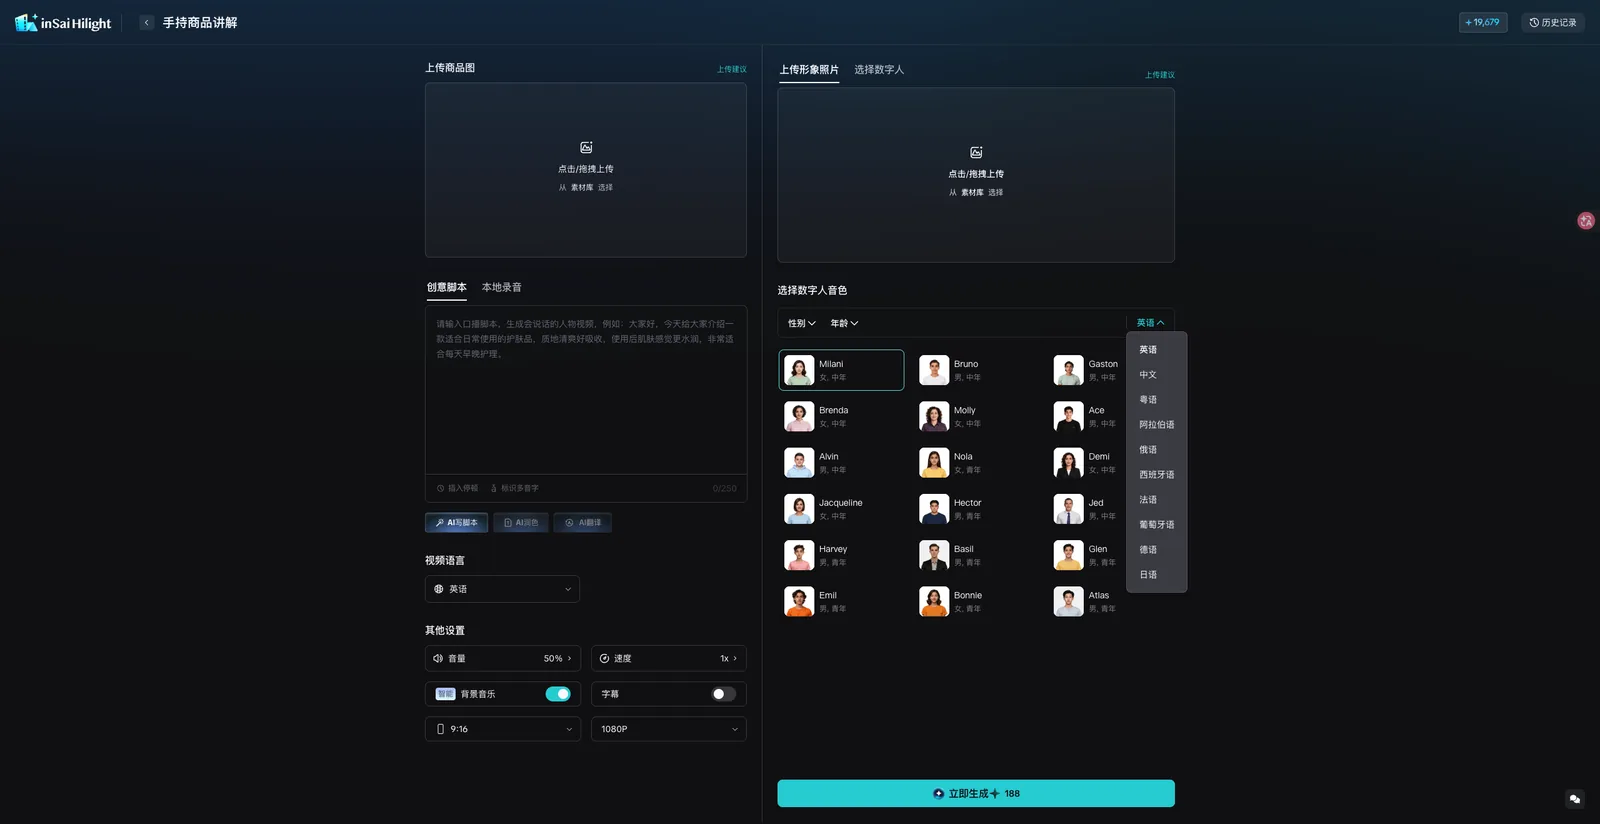Viewport: 1600px width, 824px height.
Task: Choose 素材库 in avatar photo upload area
Action: pos(972,193)
